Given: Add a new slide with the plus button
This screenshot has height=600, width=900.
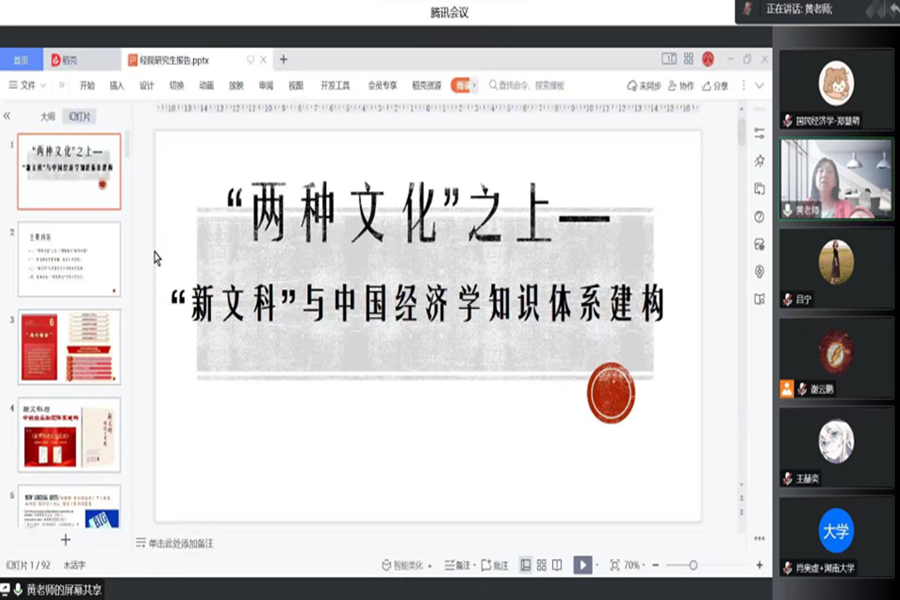Looking at the screenshot, I should (x=66, y=540).
